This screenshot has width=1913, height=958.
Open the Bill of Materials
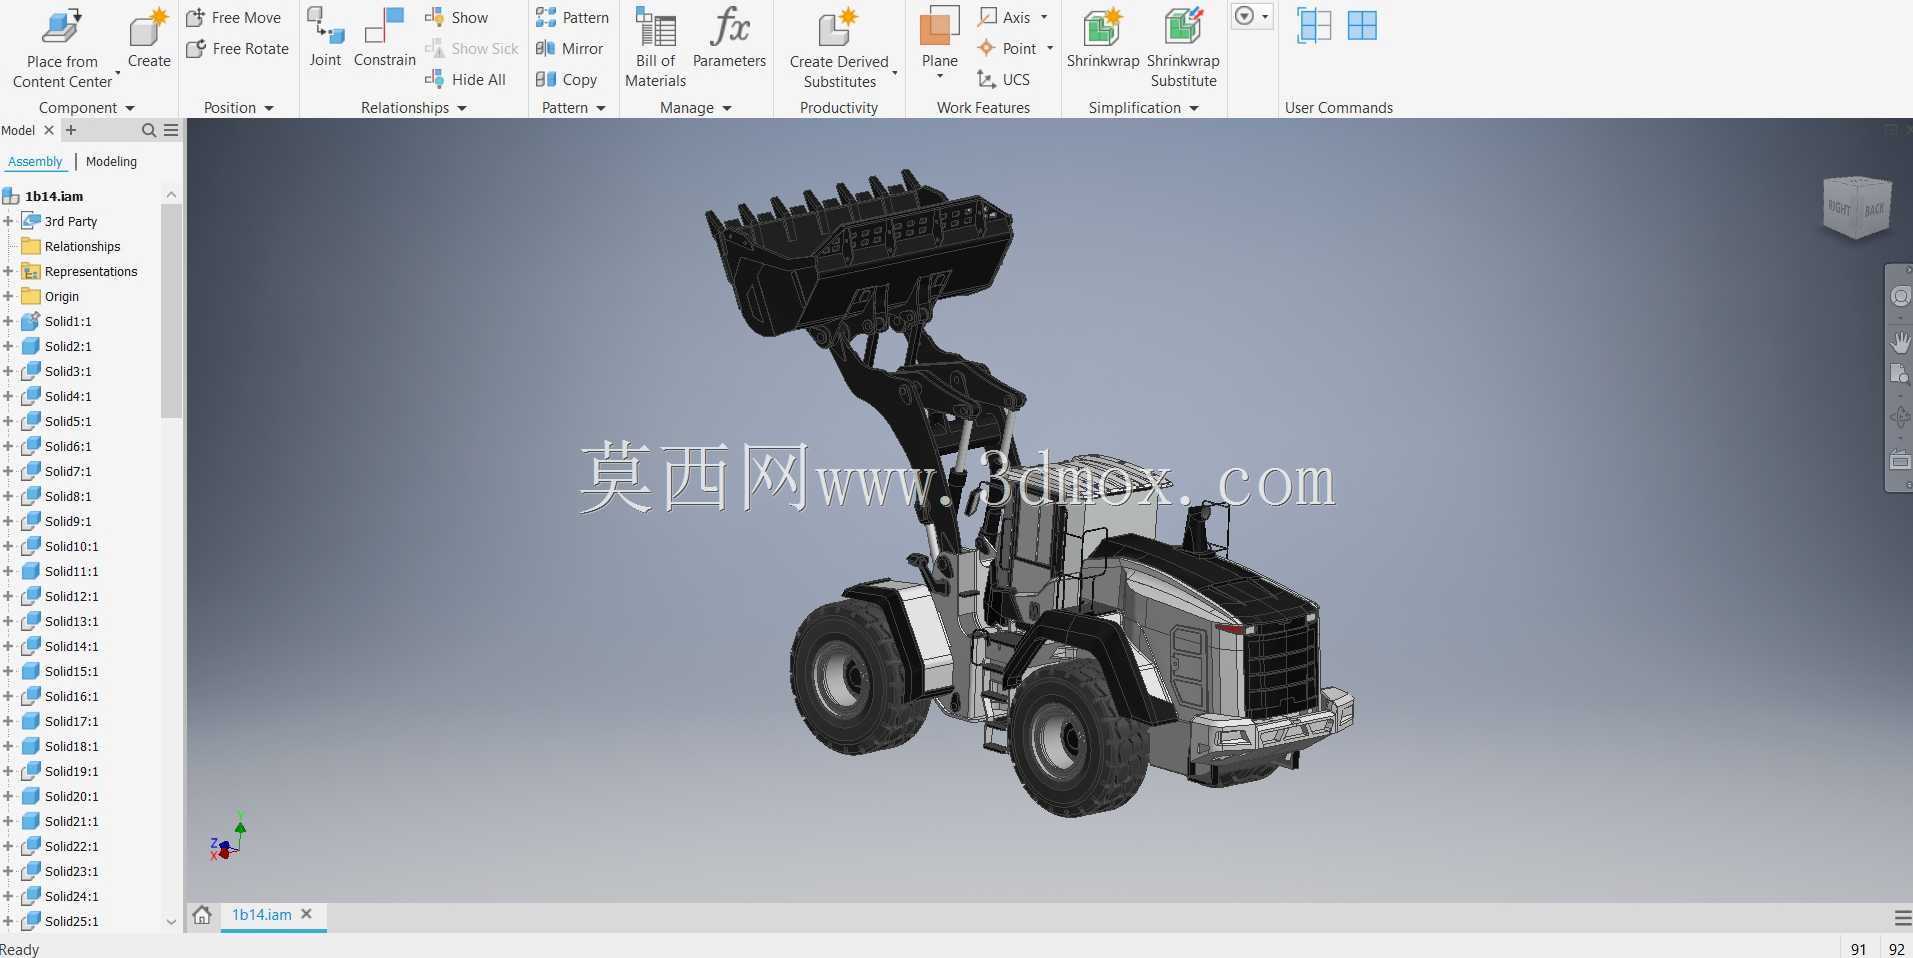[656, 47]
